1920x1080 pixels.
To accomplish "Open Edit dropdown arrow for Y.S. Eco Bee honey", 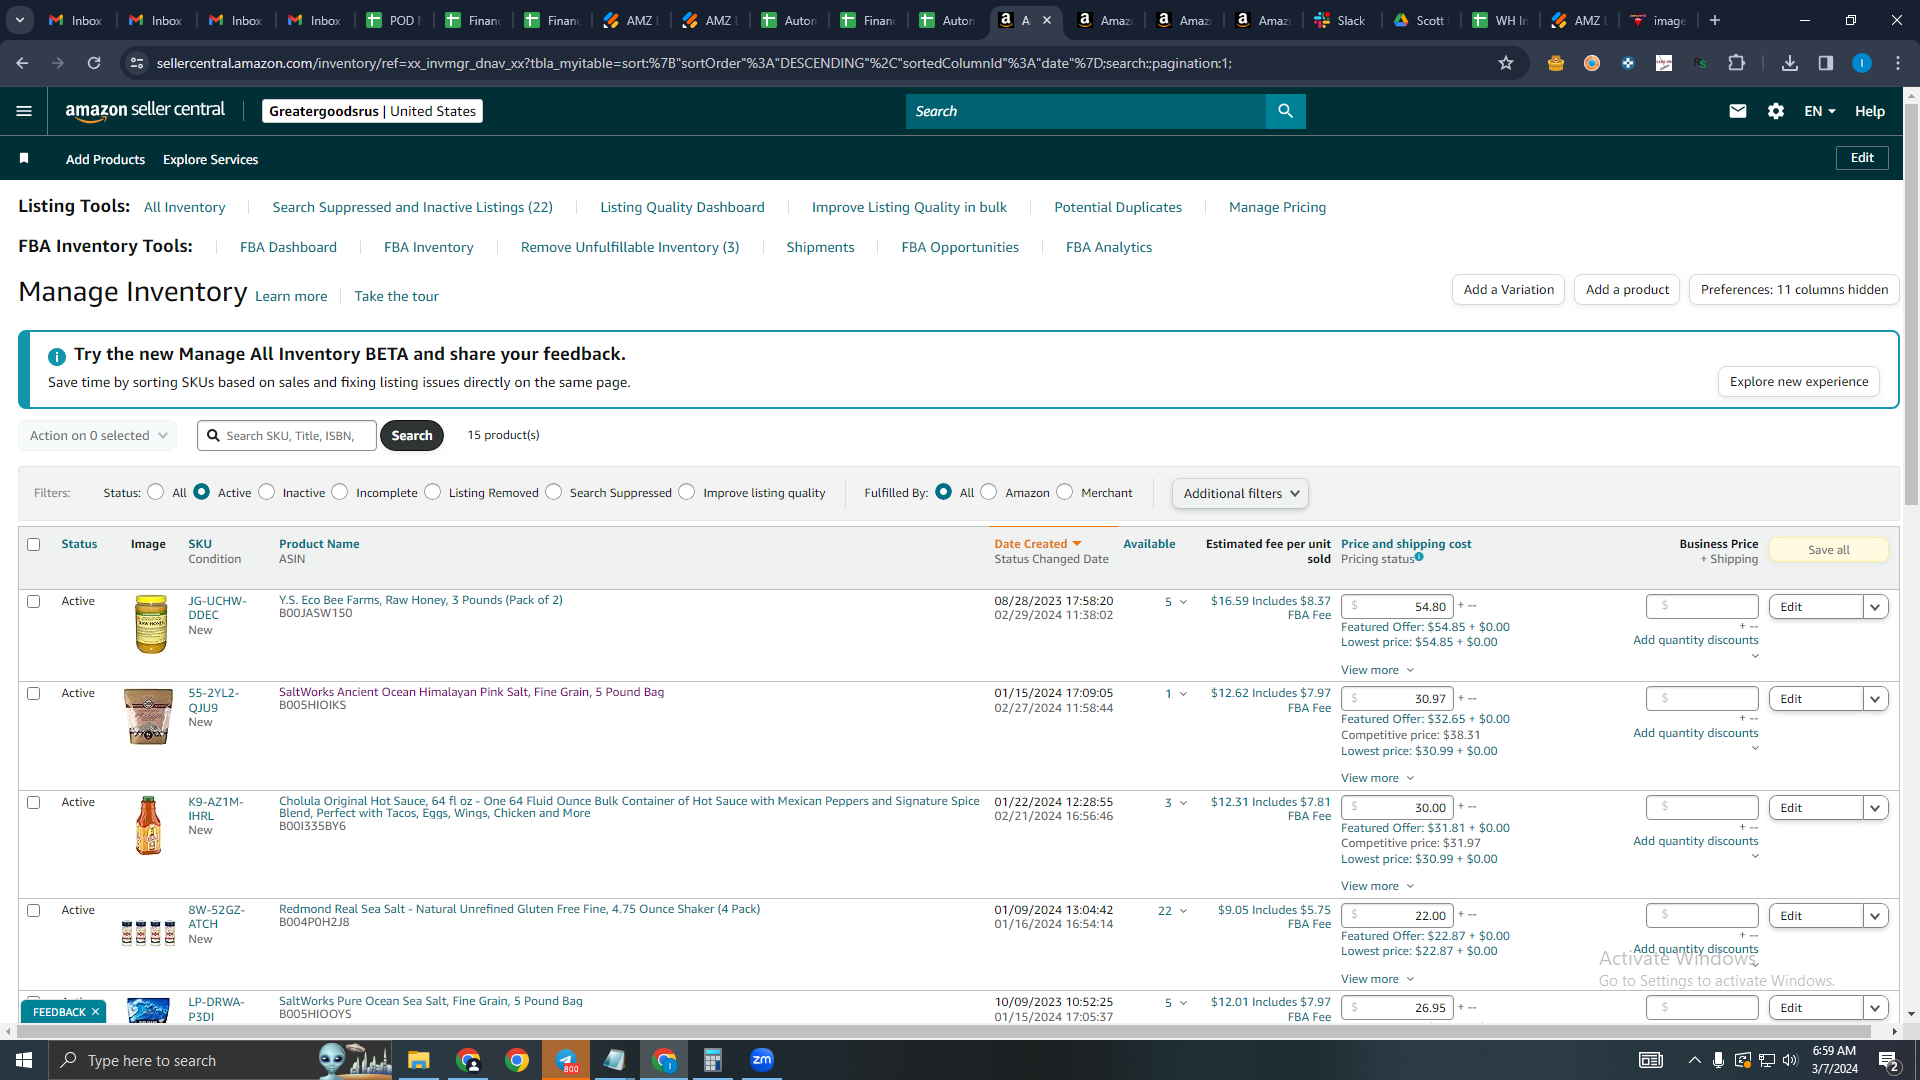I will (1876, 607).
